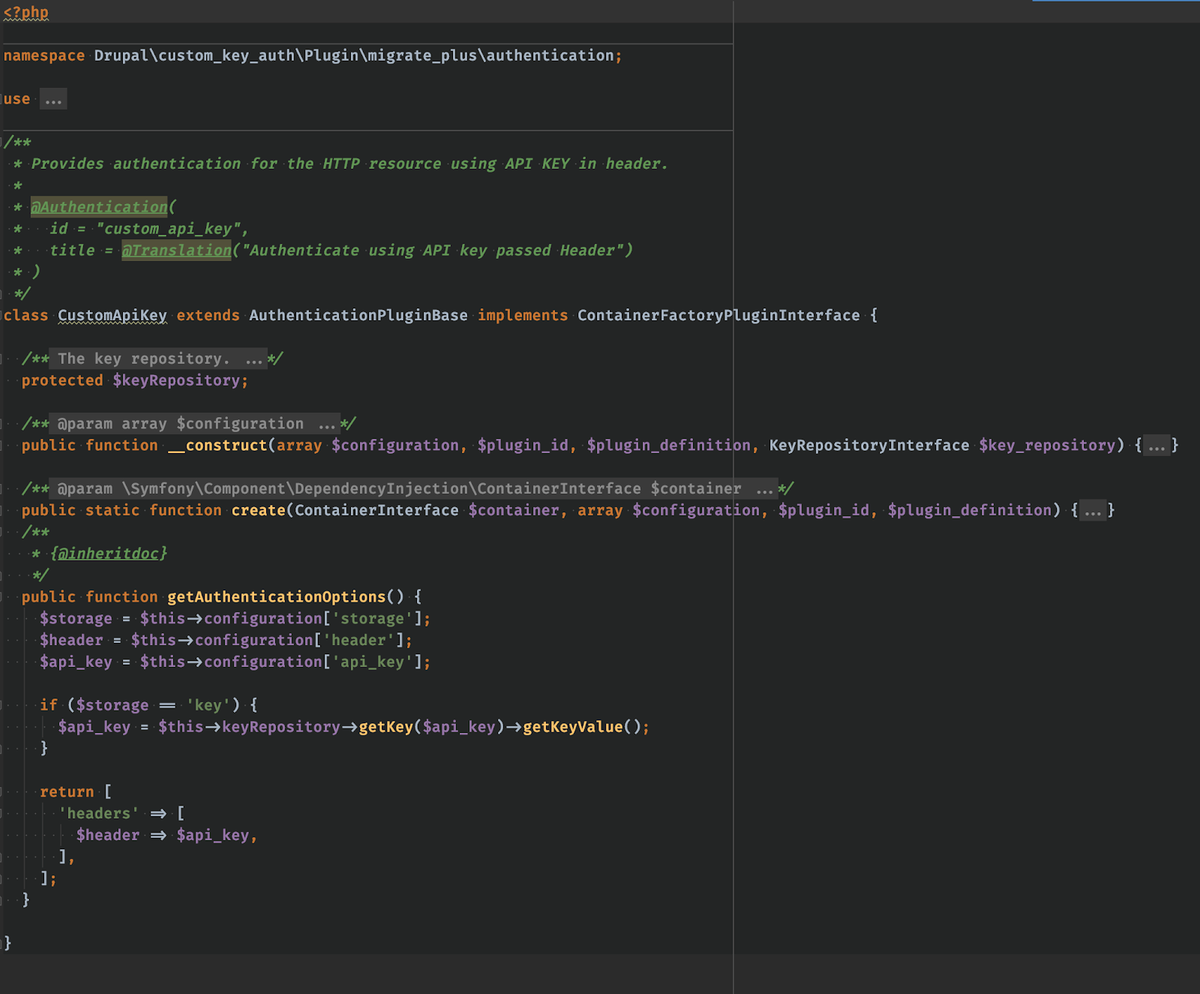
Task: Expand the folded use statements
Action: [53, 99]
